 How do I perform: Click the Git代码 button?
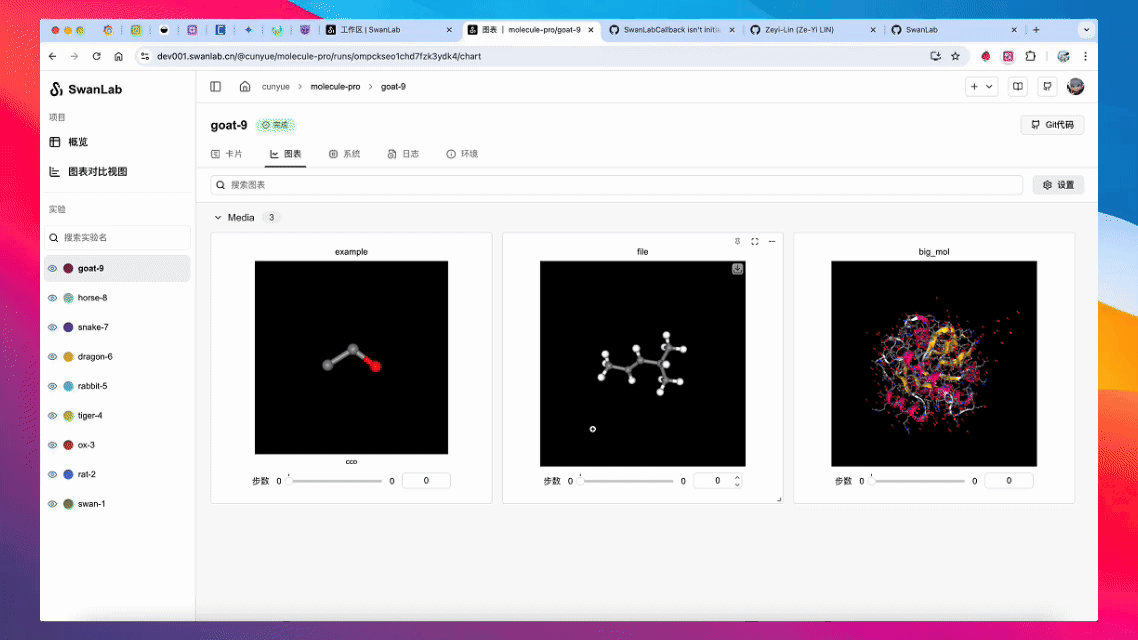click(x=1052, y=125)
